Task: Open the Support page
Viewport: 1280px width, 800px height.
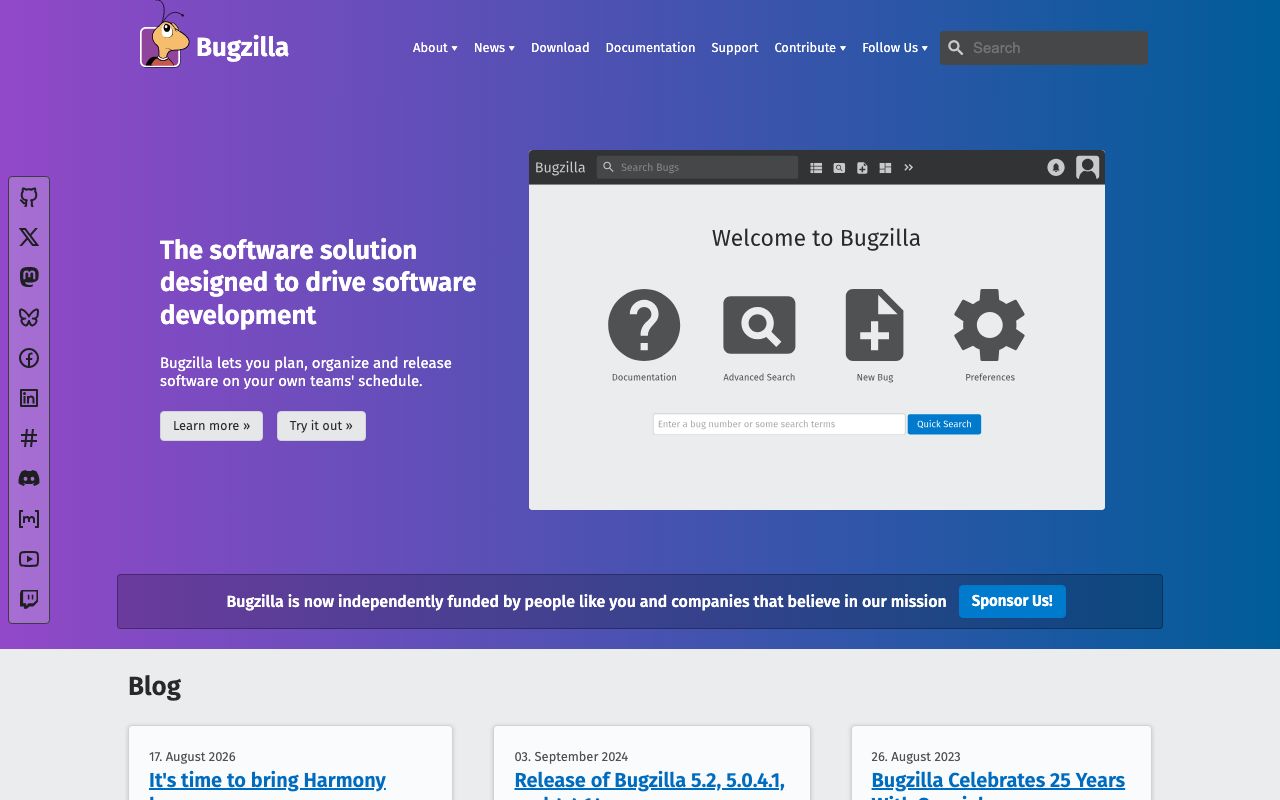Action: coord(735,48)
